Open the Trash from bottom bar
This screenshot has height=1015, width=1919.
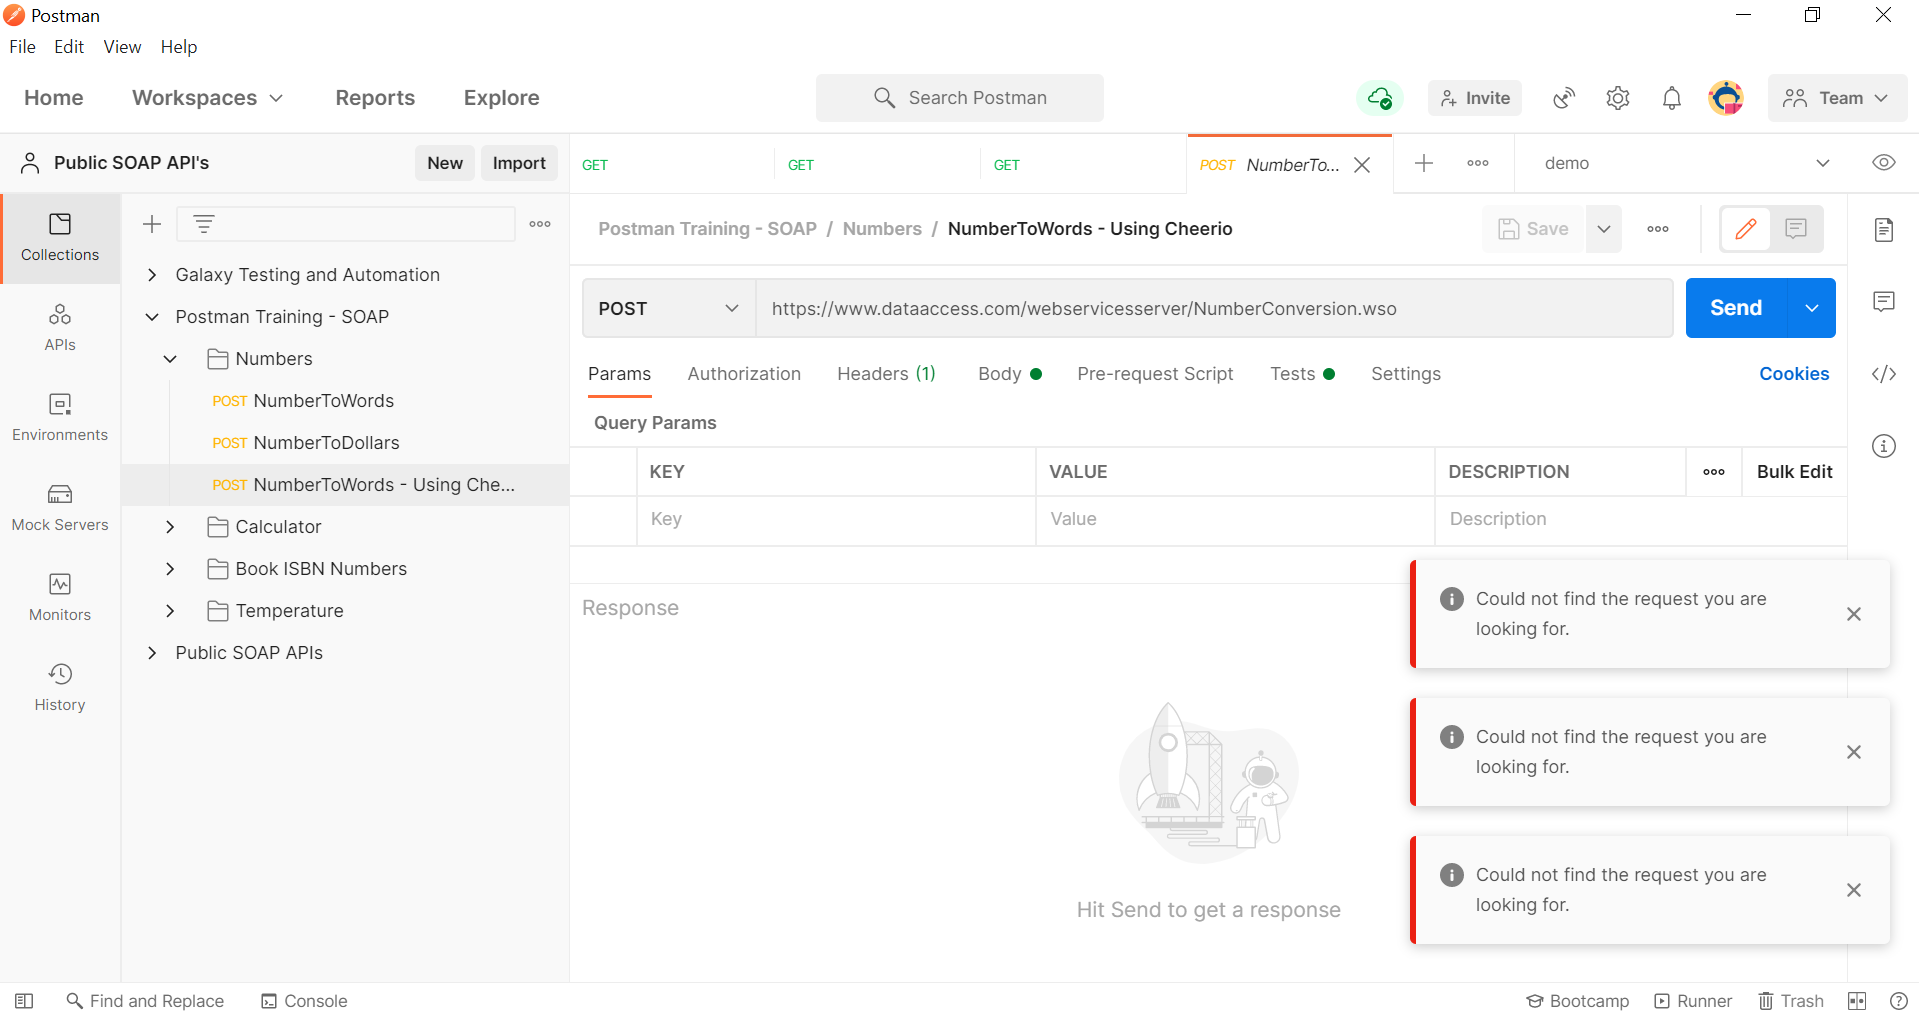(x=1790, y=1000)
